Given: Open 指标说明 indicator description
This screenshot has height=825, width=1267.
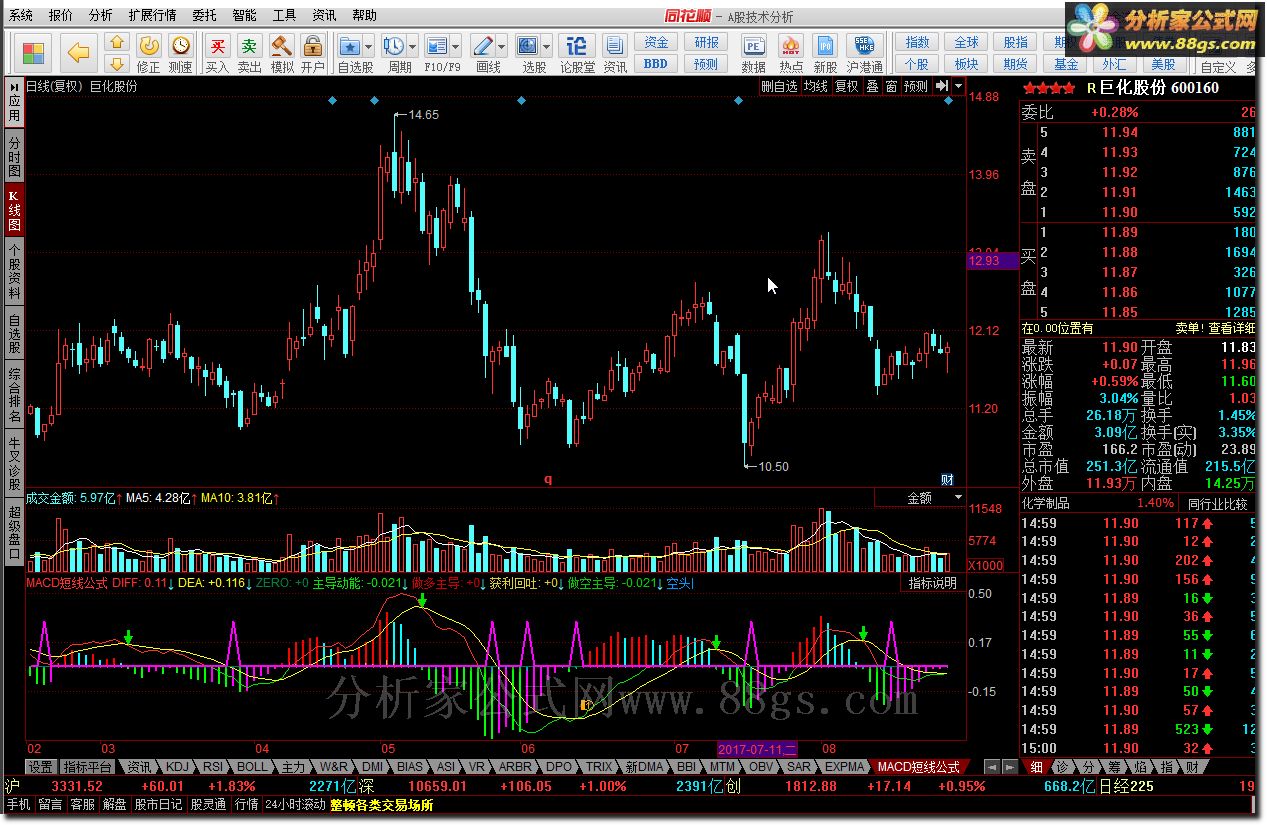Looking at the screenshot, I should point(932,583).
